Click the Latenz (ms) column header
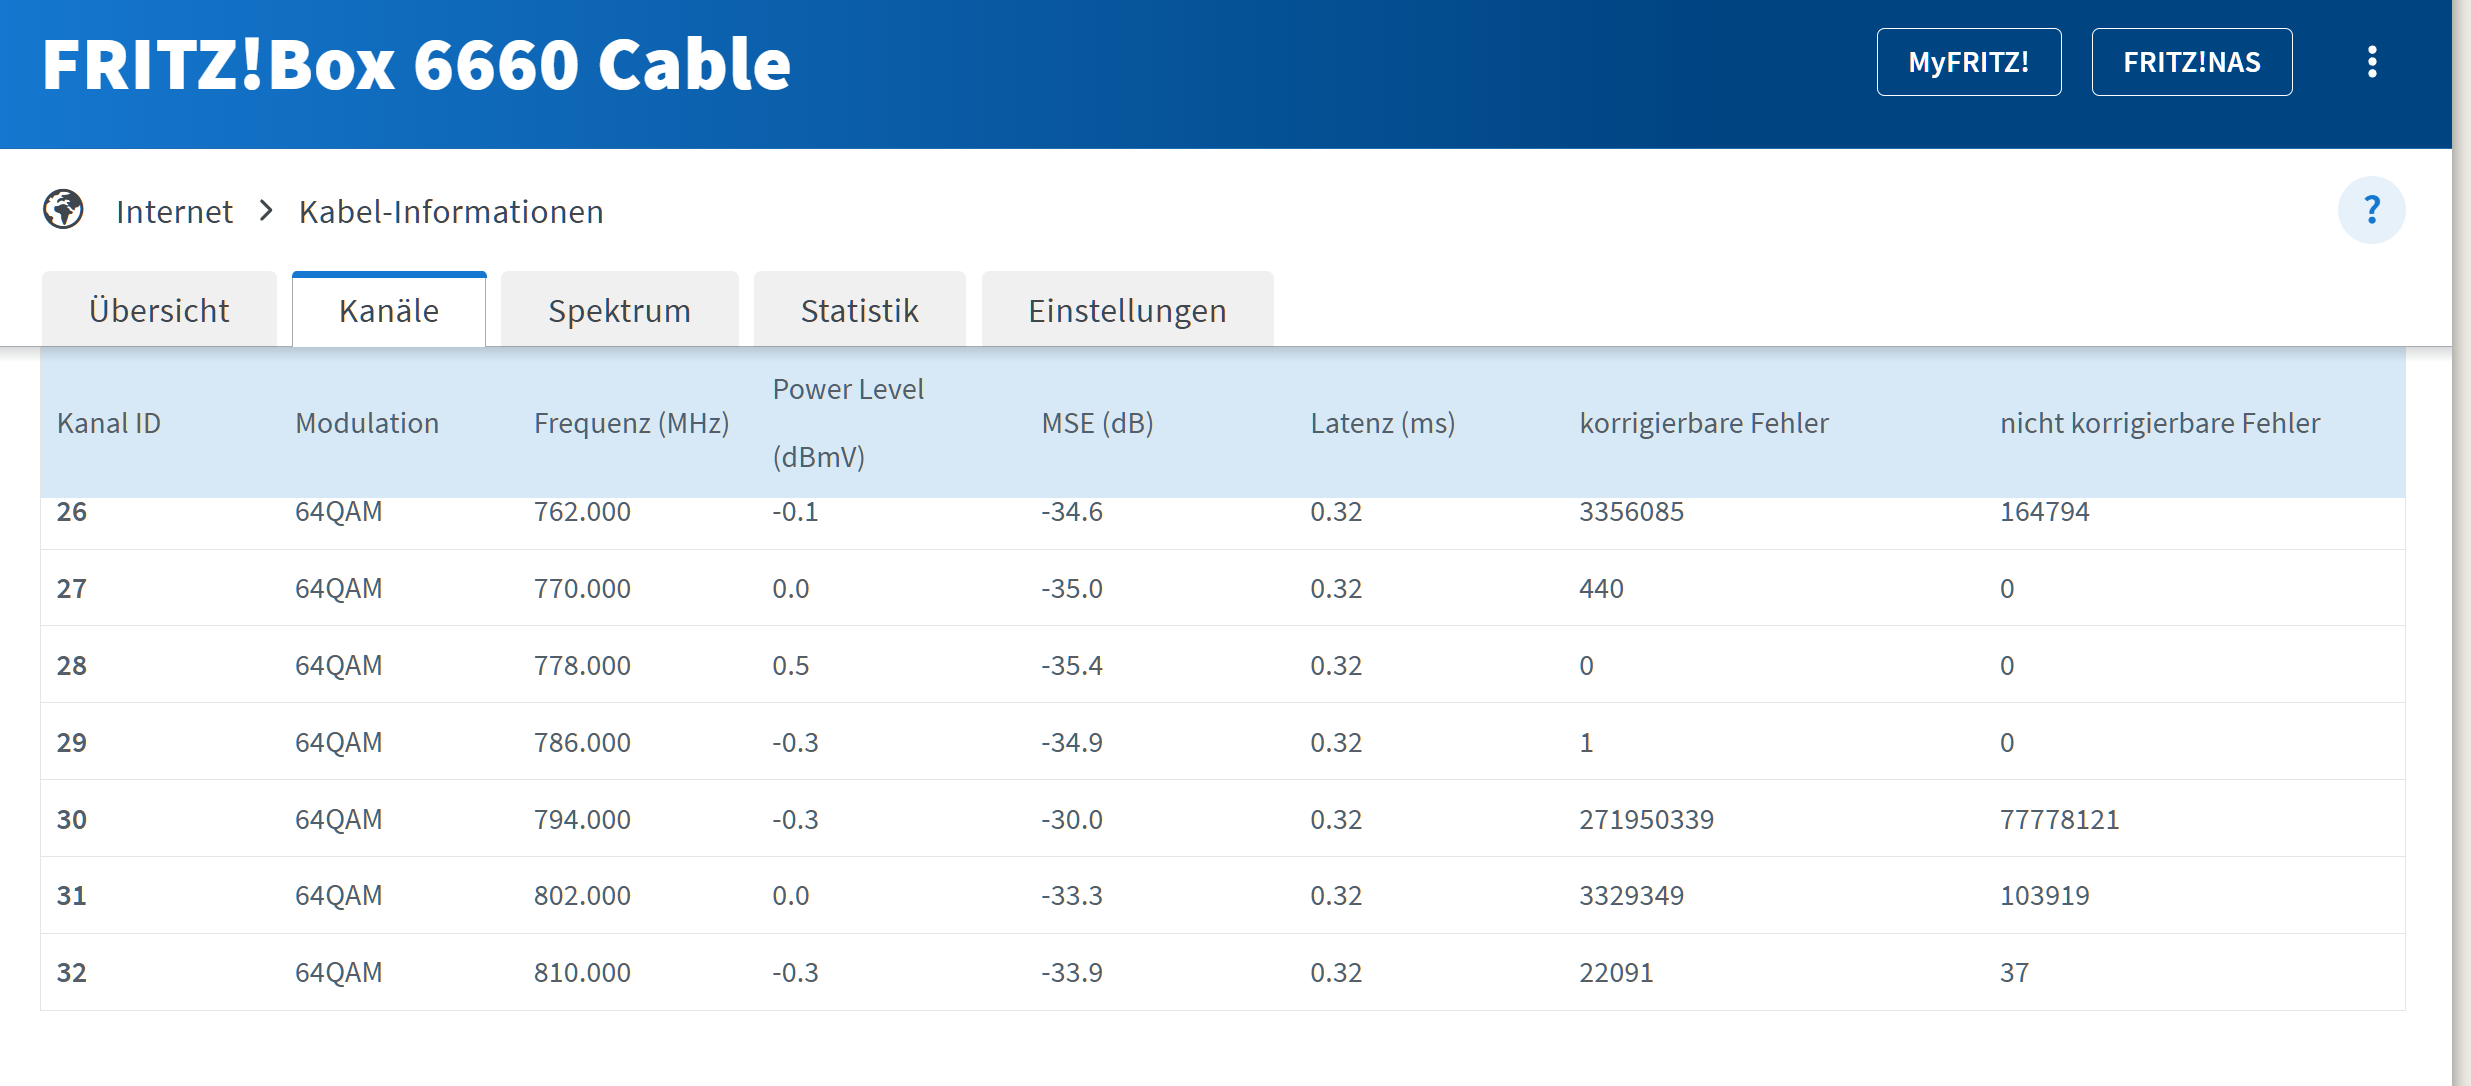 click(1383, 423)
